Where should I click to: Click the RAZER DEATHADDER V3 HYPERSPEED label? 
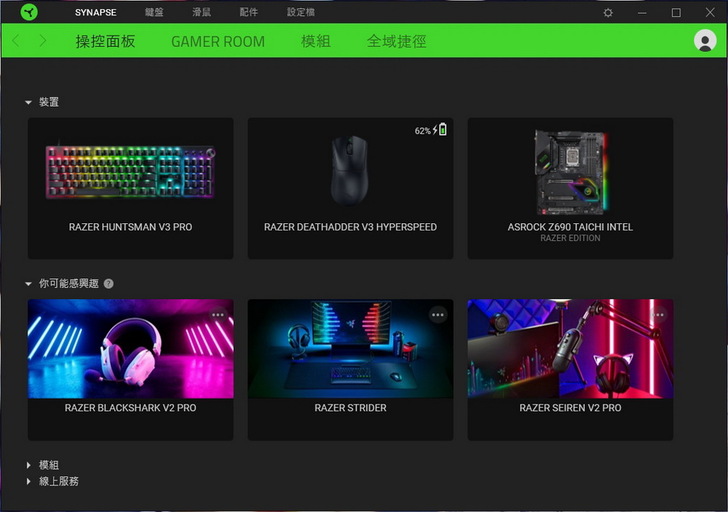pos(351,227)
